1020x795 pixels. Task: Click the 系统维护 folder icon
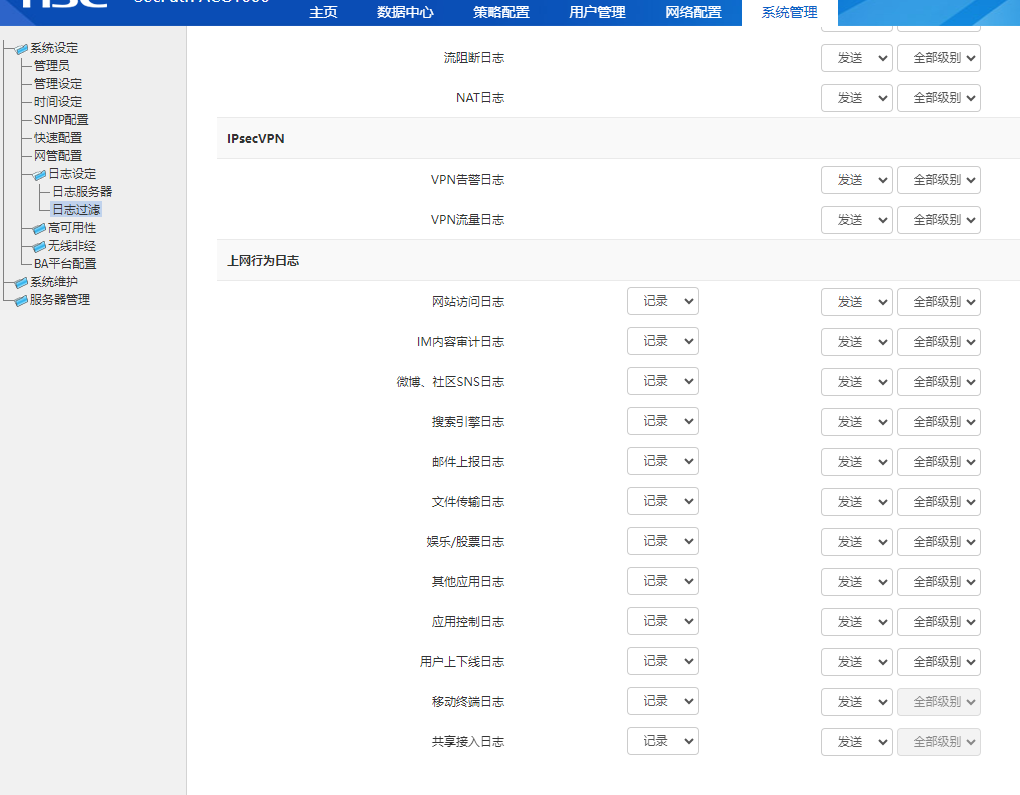(21, 282)
